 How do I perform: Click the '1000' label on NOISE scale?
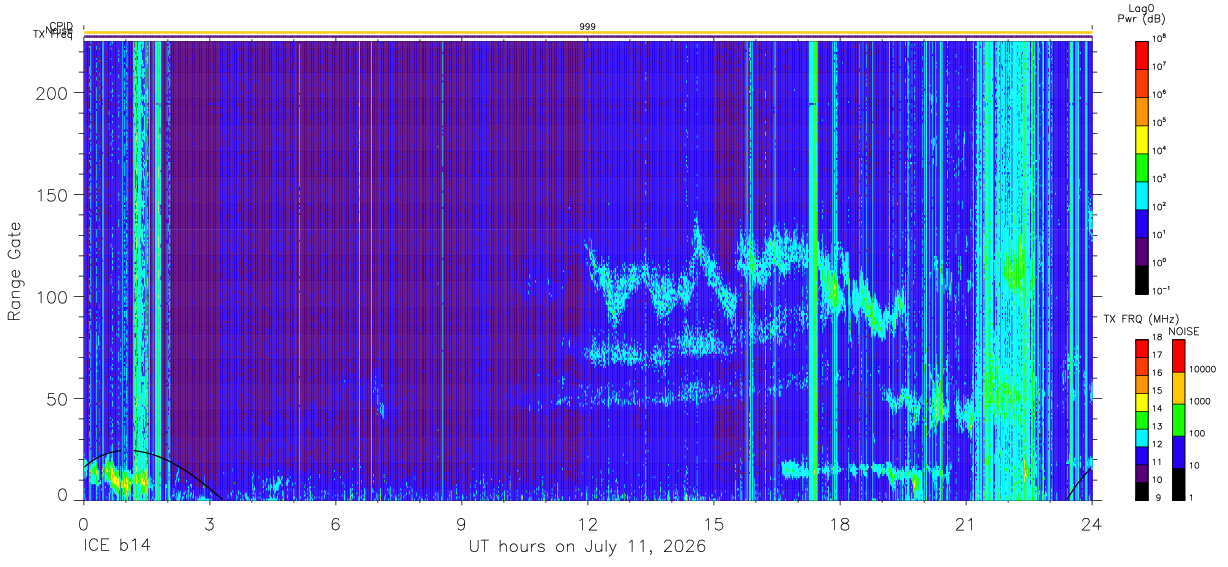[x=1200, y=401]
